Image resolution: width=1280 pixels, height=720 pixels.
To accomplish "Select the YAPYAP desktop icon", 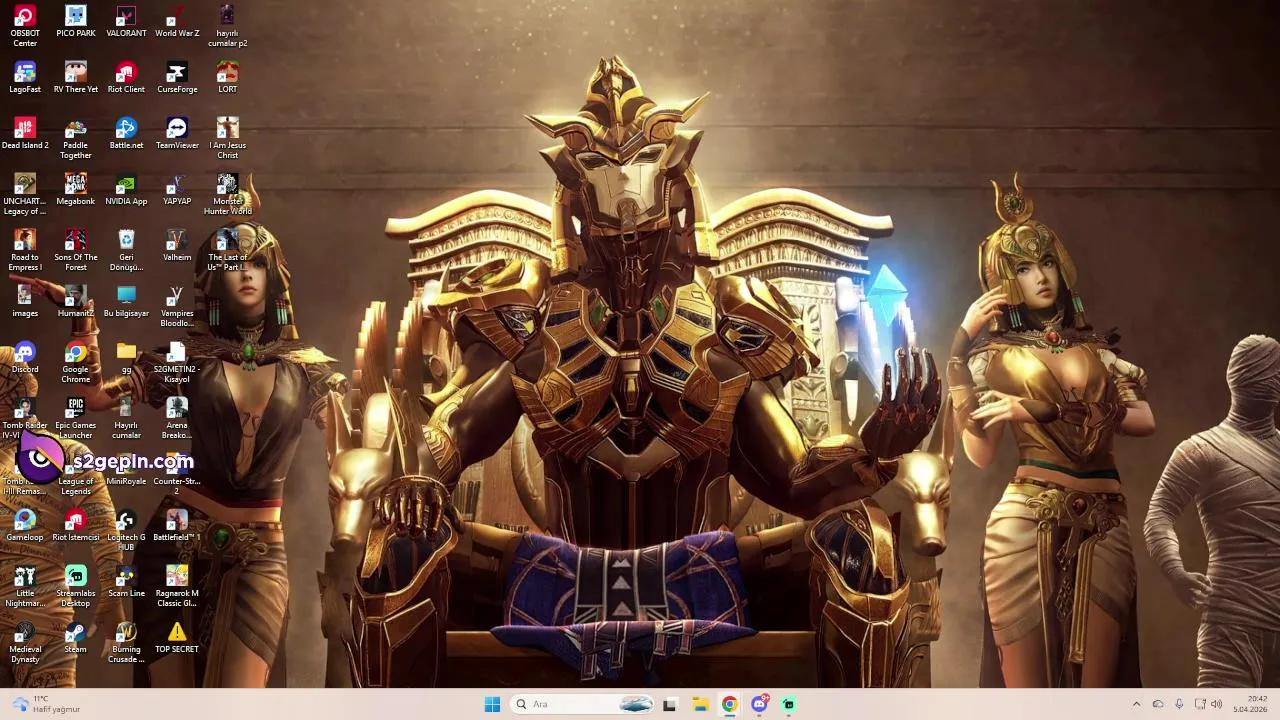I will pyautogui.click(x=177, y=190).
